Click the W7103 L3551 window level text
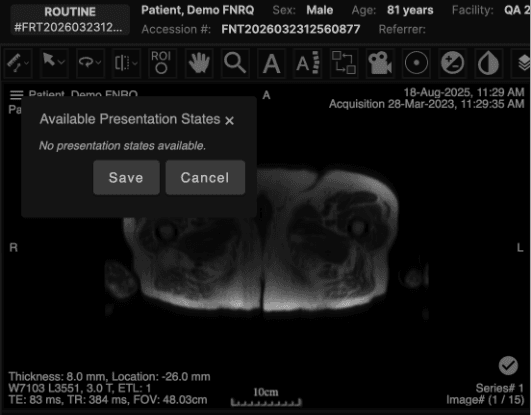531x415 pixels. (x=80, y=388)
